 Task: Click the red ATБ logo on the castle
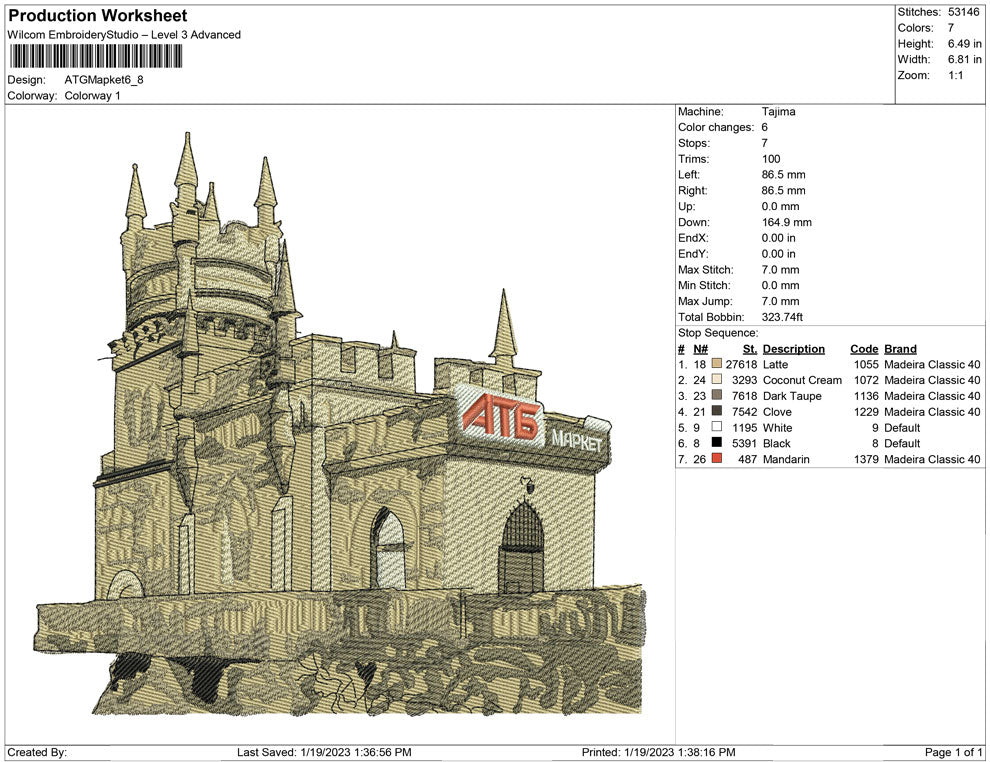(500, 420)
